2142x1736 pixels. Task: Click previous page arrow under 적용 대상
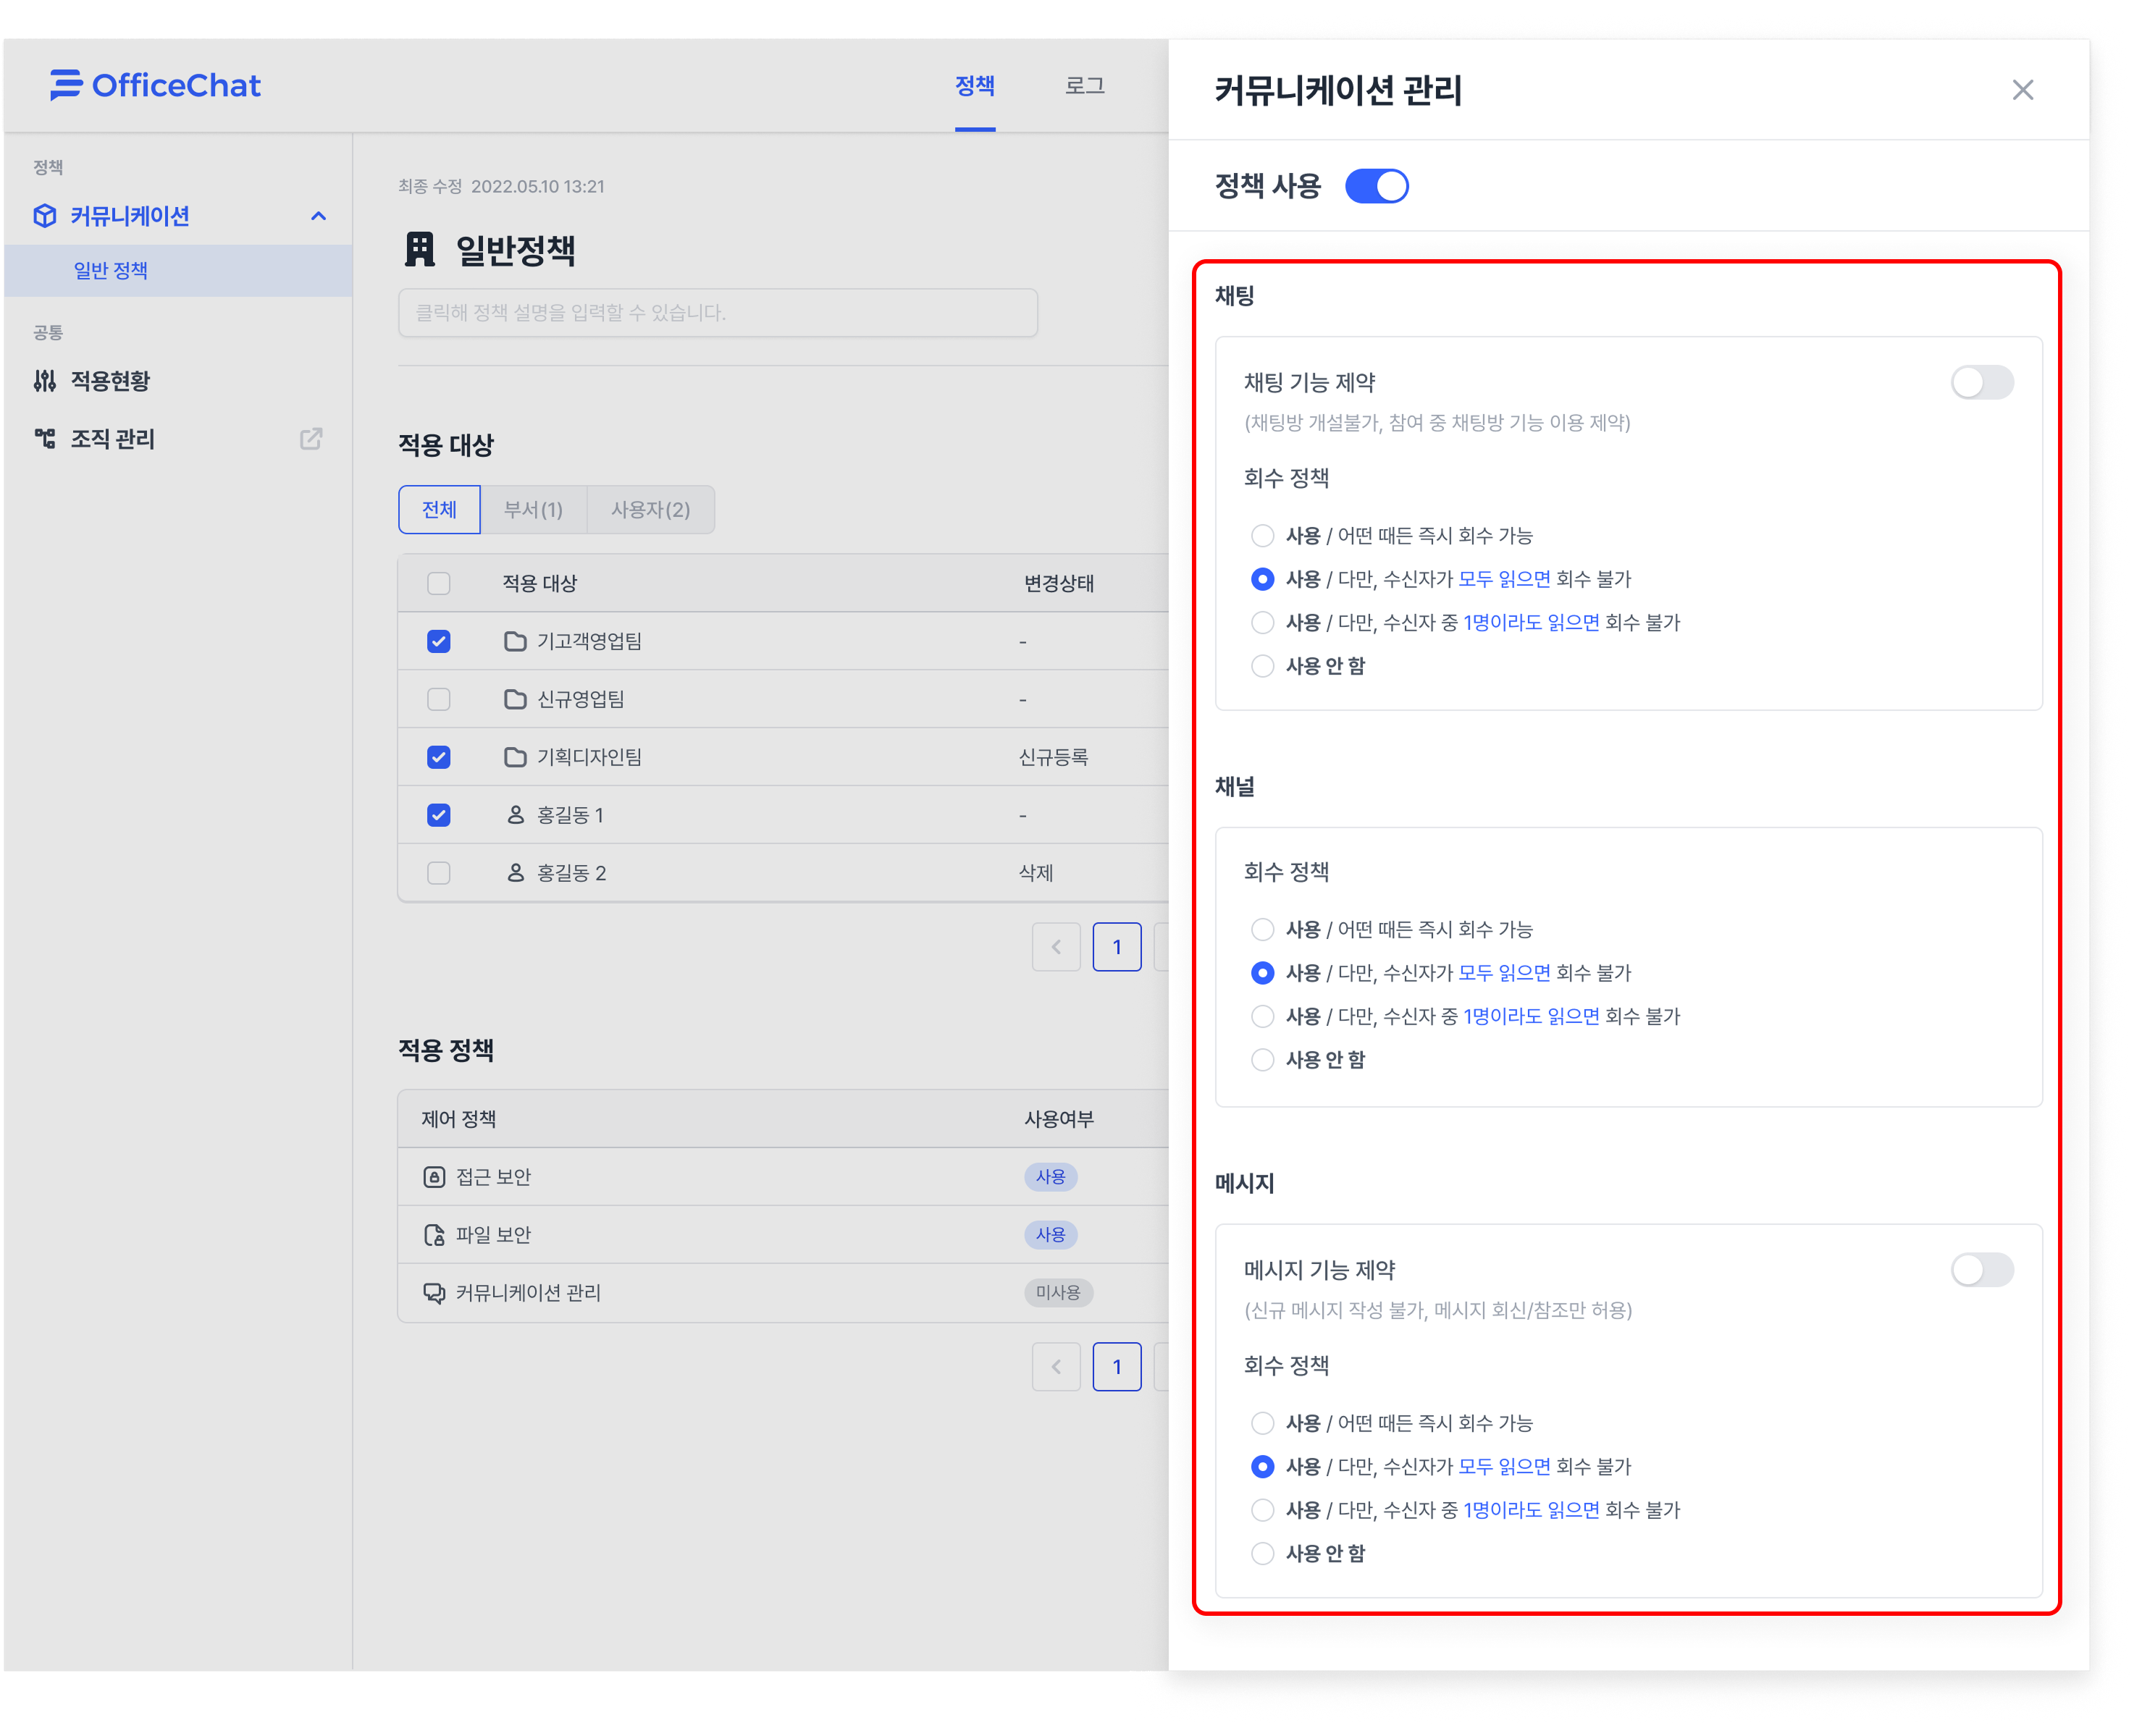[x=1056, y=947]
